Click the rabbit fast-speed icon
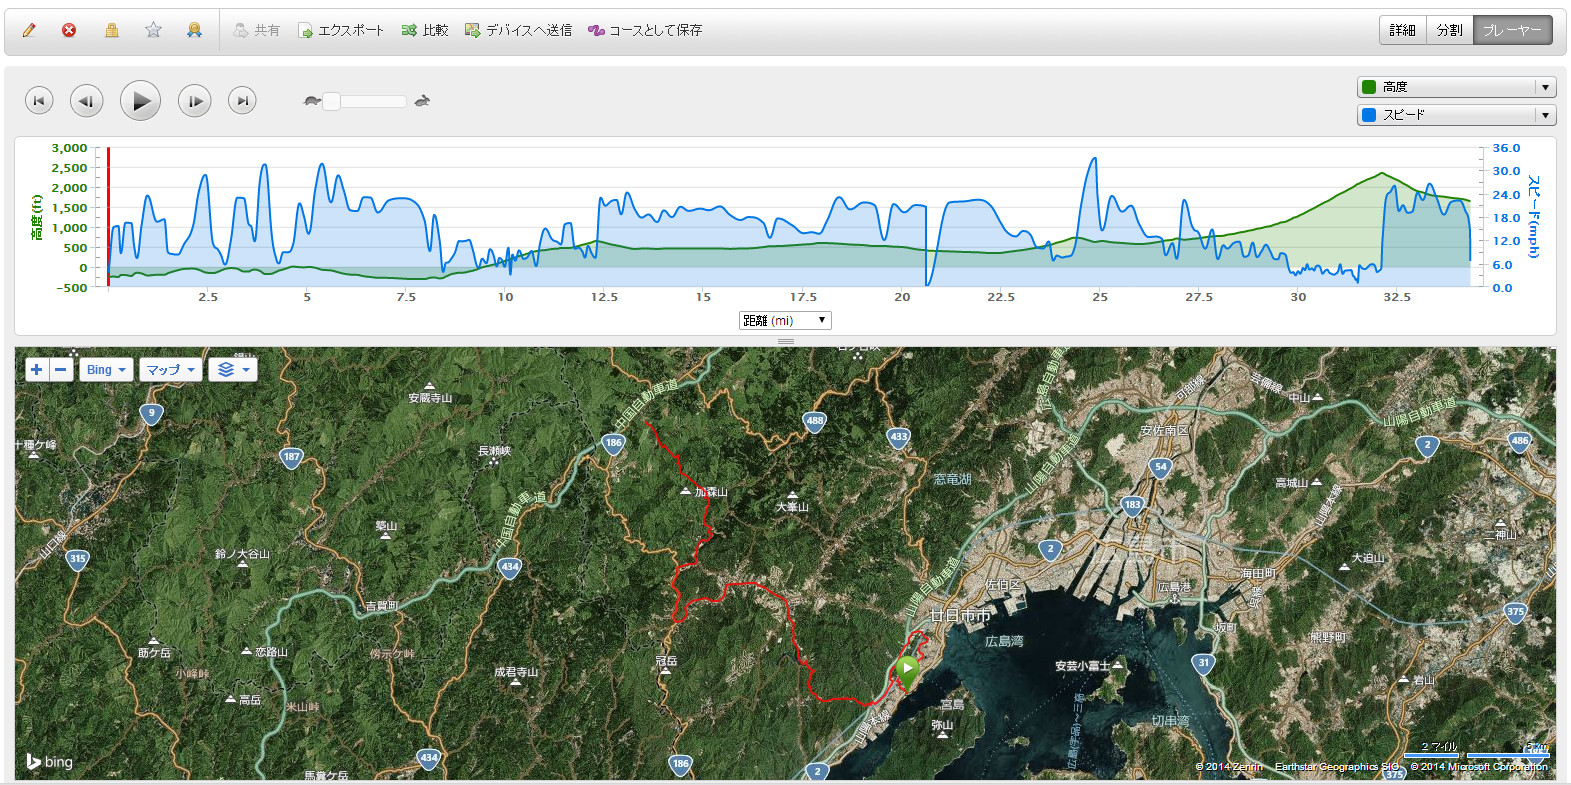The height and width of the screenshot is (785, 1571). [423, 101]
